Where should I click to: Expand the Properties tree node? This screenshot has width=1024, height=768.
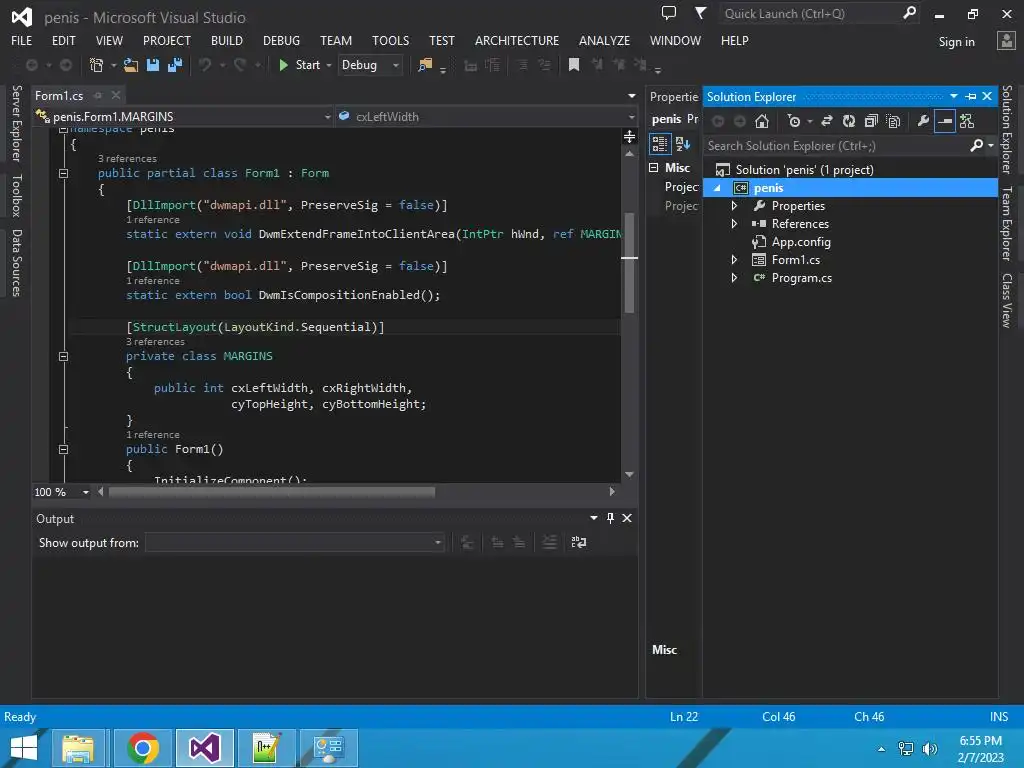tap(735, 206)
